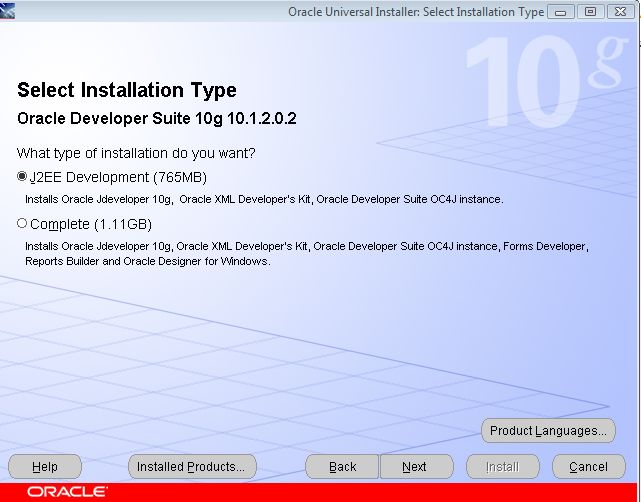
Task: Click the Oracle Developer Suite version subtitle
Action: click(157, 119)
